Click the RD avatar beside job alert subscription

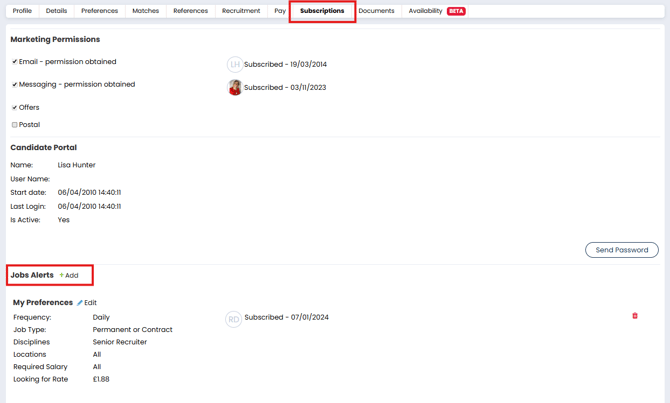[x=233, y=319]
